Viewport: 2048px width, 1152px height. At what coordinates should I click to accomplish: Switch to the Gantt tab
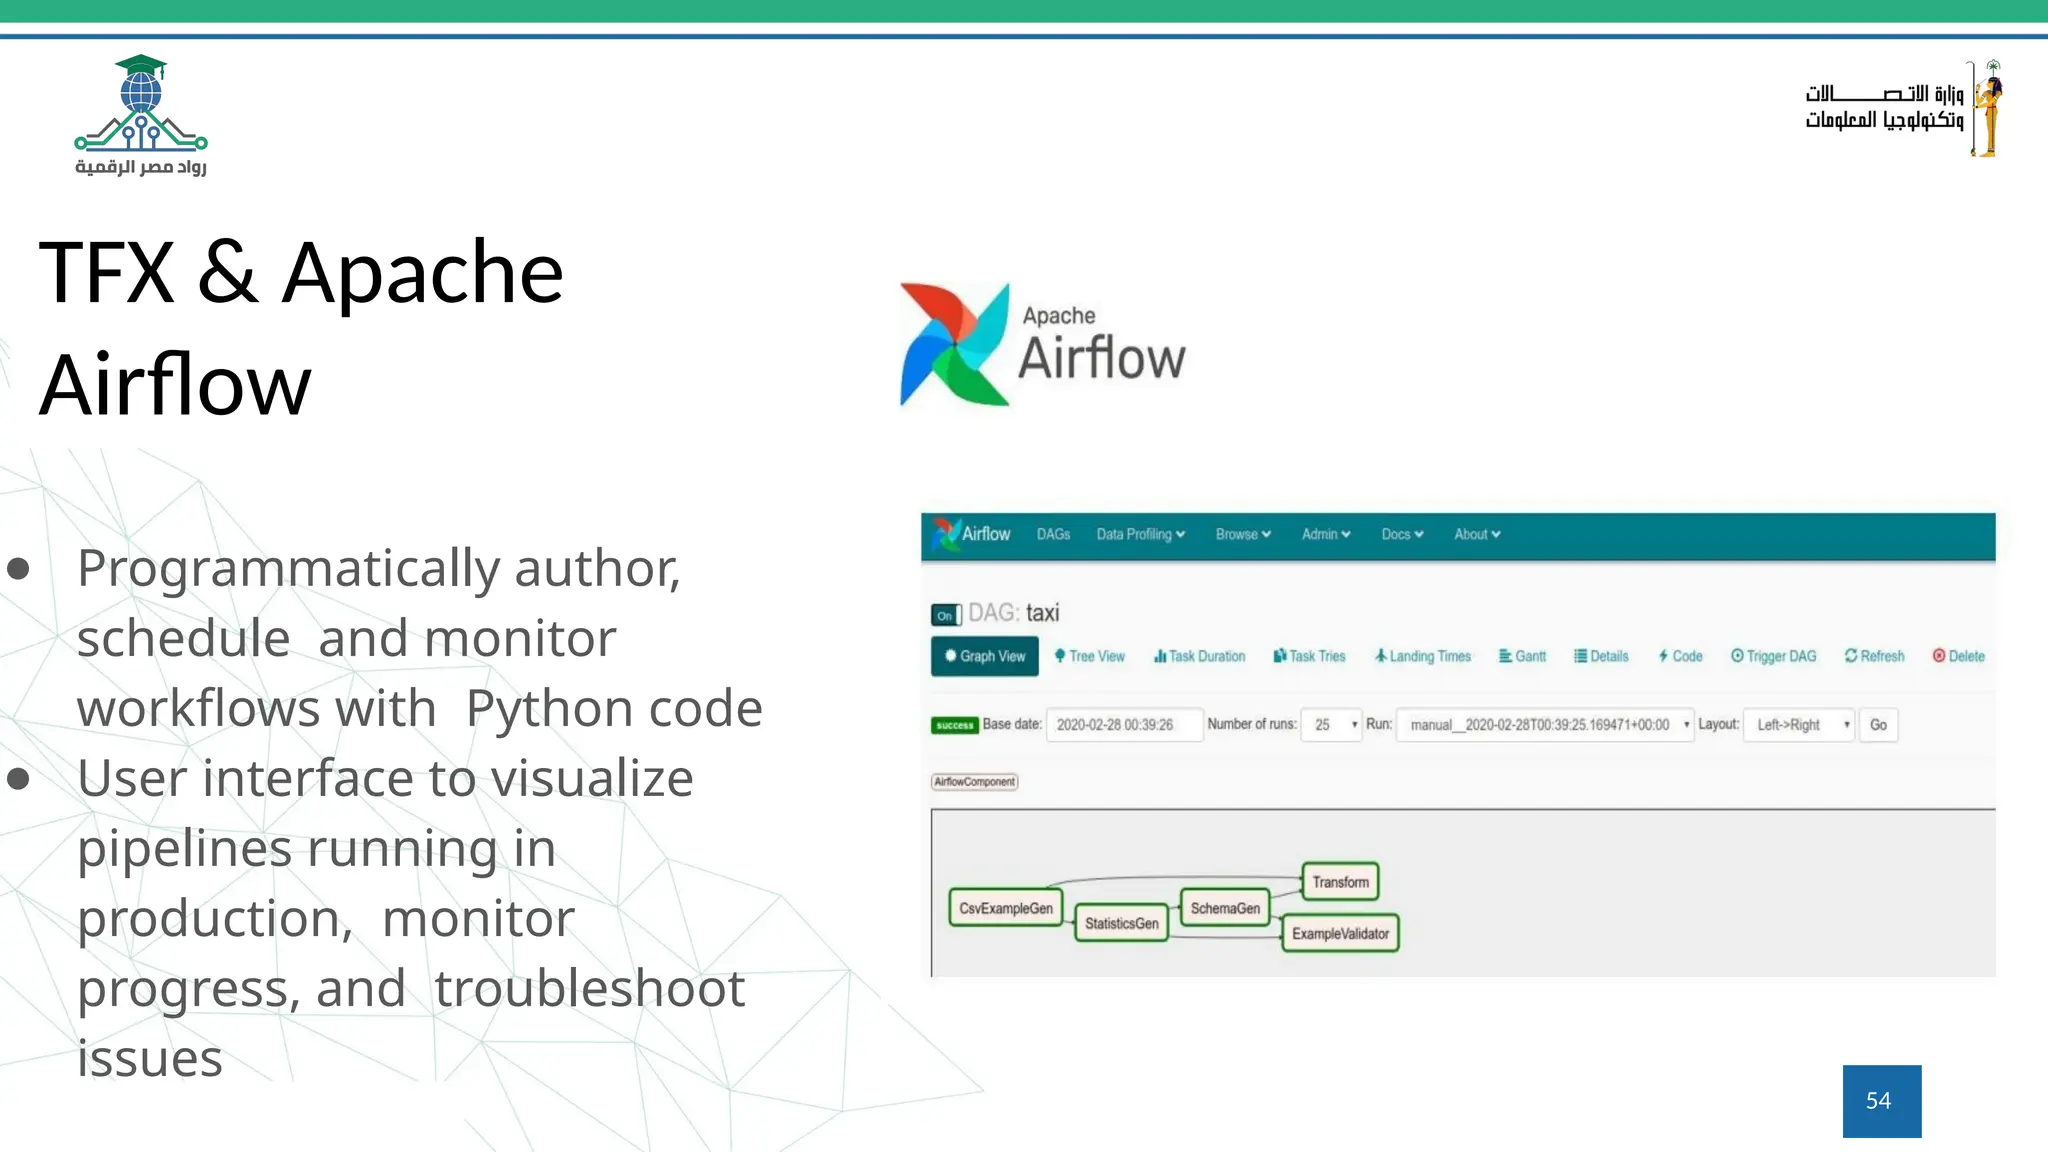[x=1522, y=656]
